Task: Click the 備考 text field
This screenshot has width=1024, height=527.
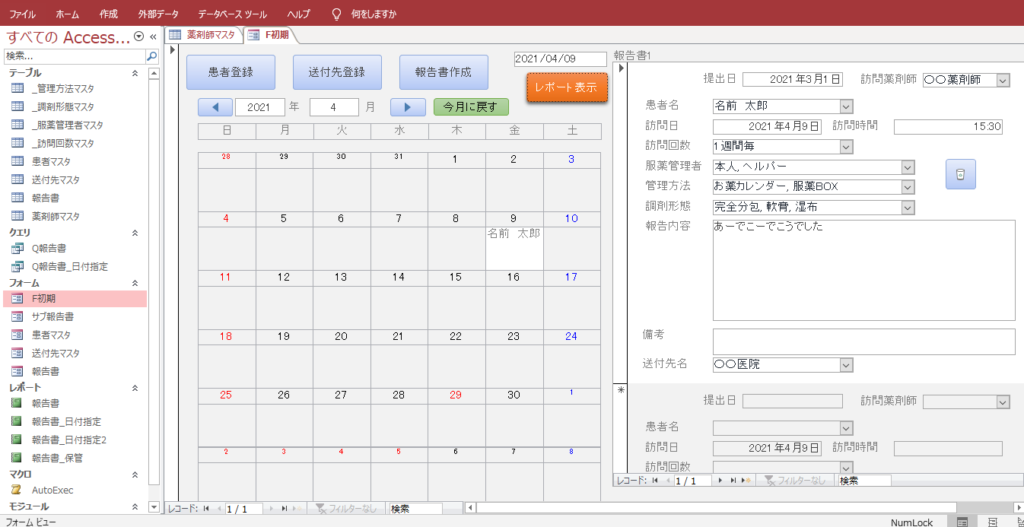Action: [863, 341]
